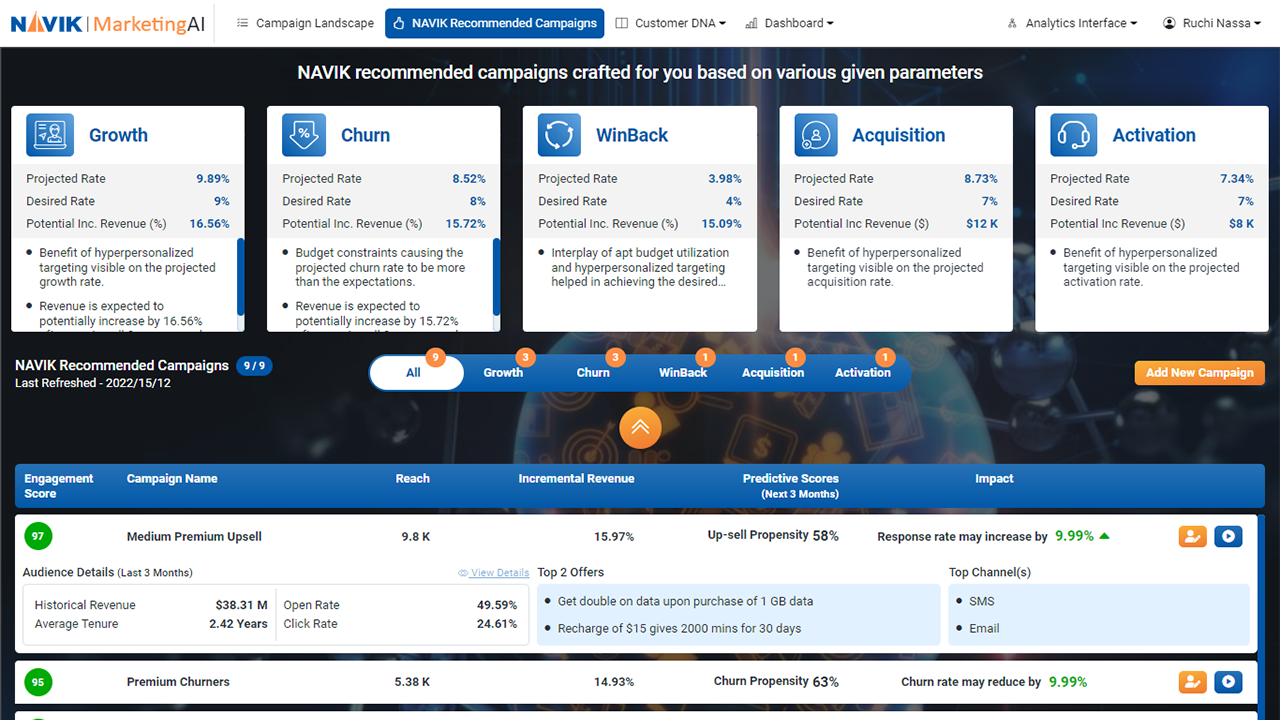Click the user-edit icon for Medium Premium Upsell
Screen dimensions: 1280x720
click(x=1192, y=537)
